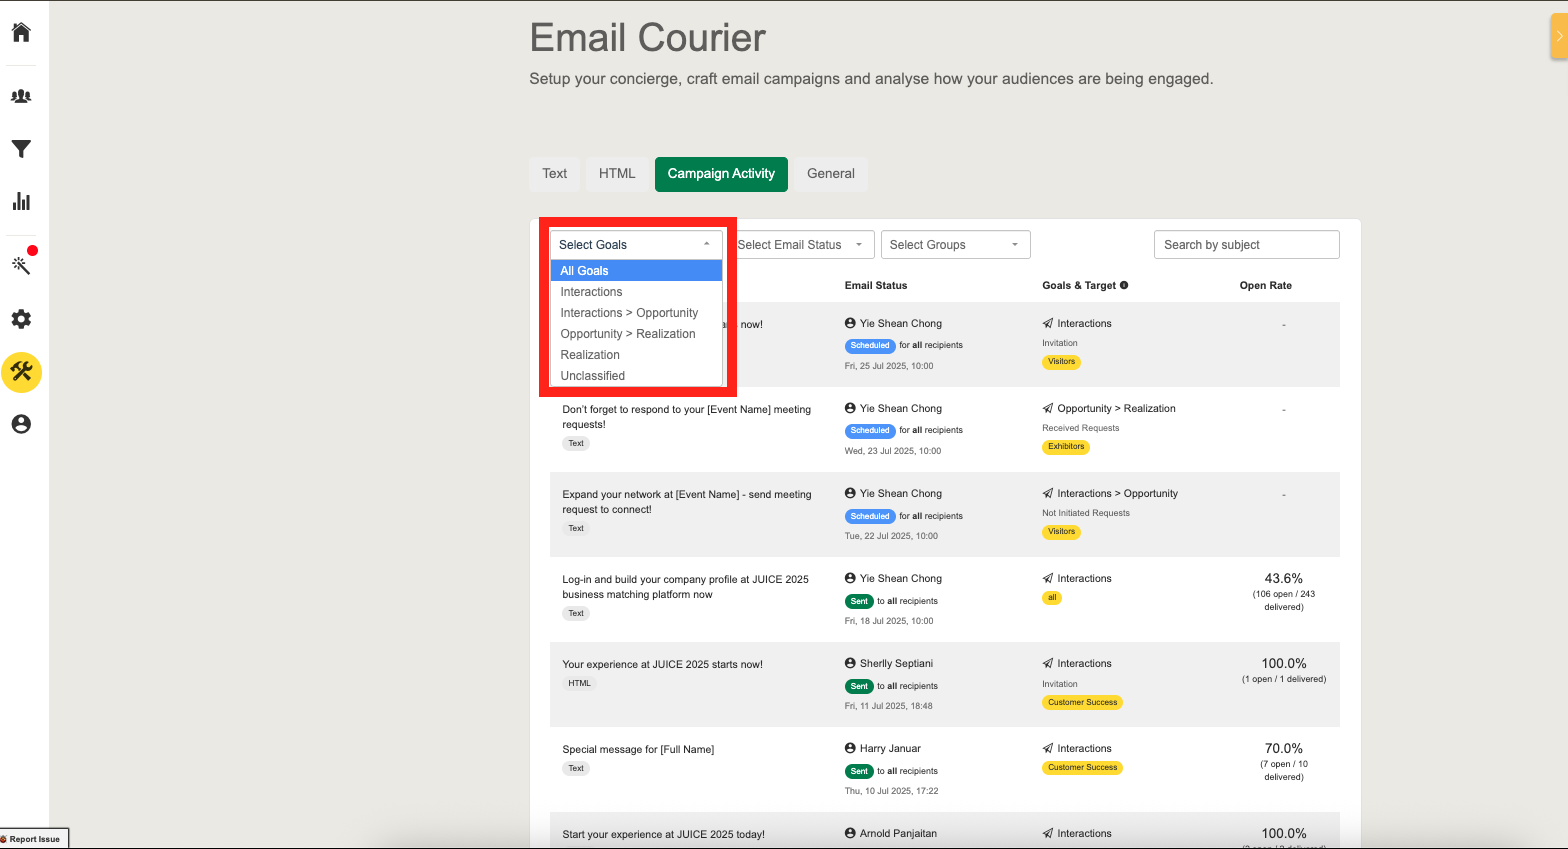Click the Email Status column header
1568x849 pixels.
[x=876, y=285]
